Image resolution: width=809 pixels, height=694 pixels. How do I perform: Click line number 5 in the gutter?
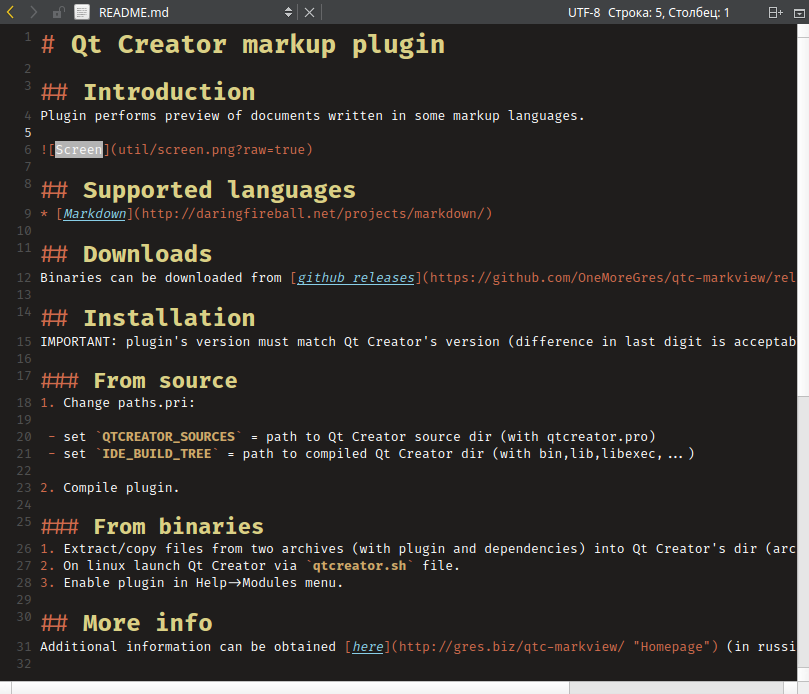[28, 133]
